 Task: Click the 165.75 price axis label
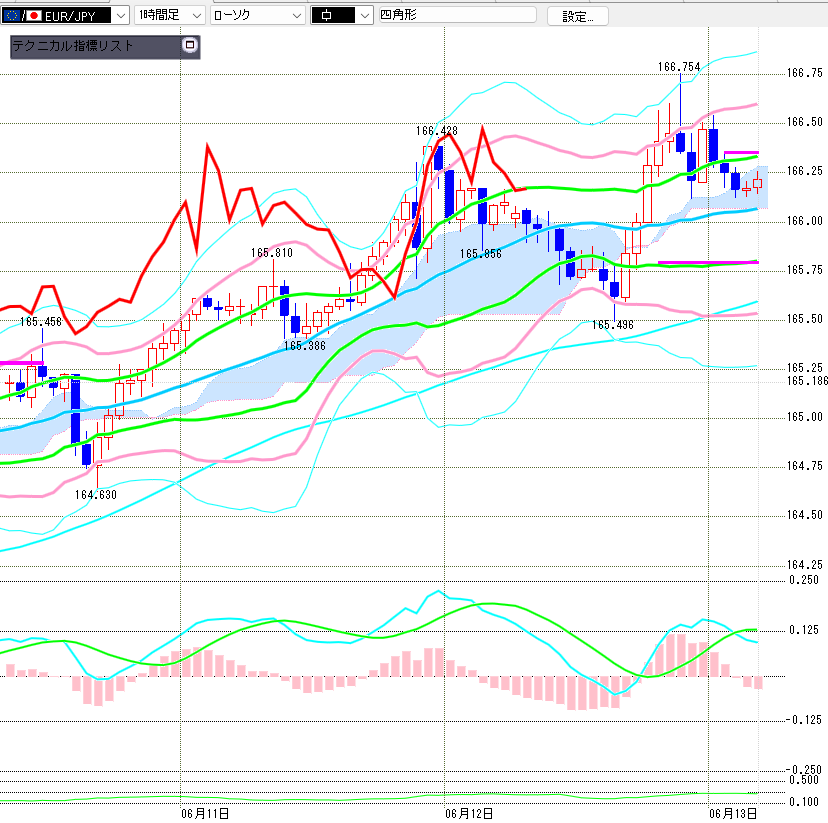point(805,270)
